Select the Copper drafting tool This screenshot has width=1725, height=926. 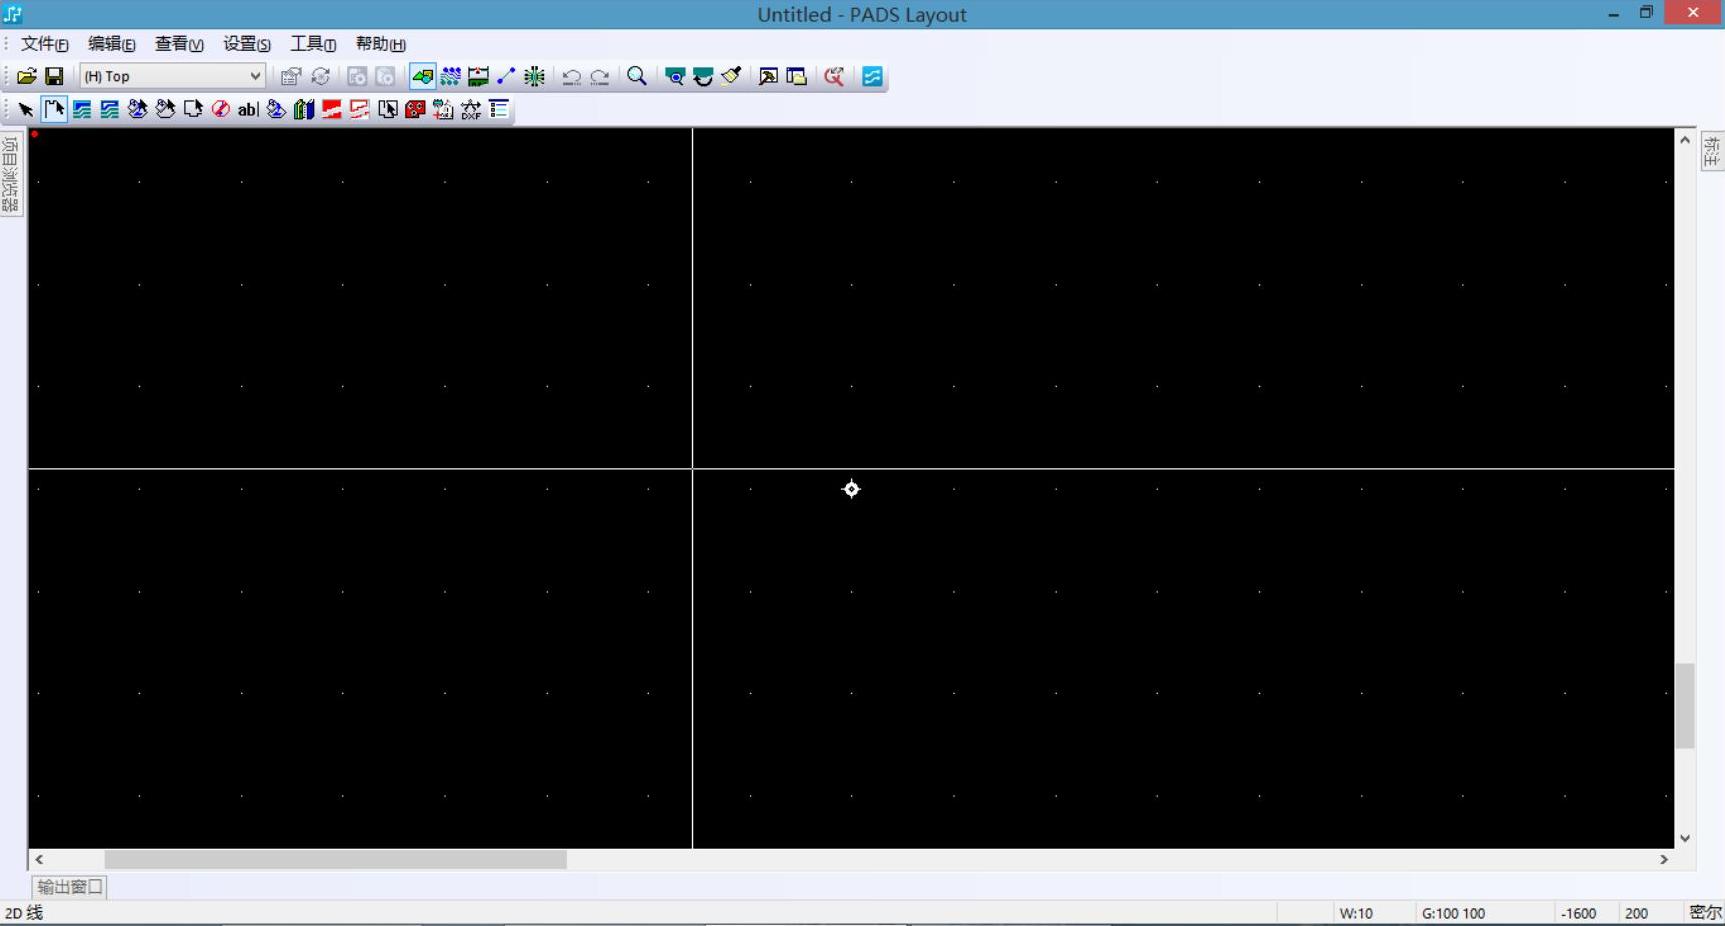point(82,109)
